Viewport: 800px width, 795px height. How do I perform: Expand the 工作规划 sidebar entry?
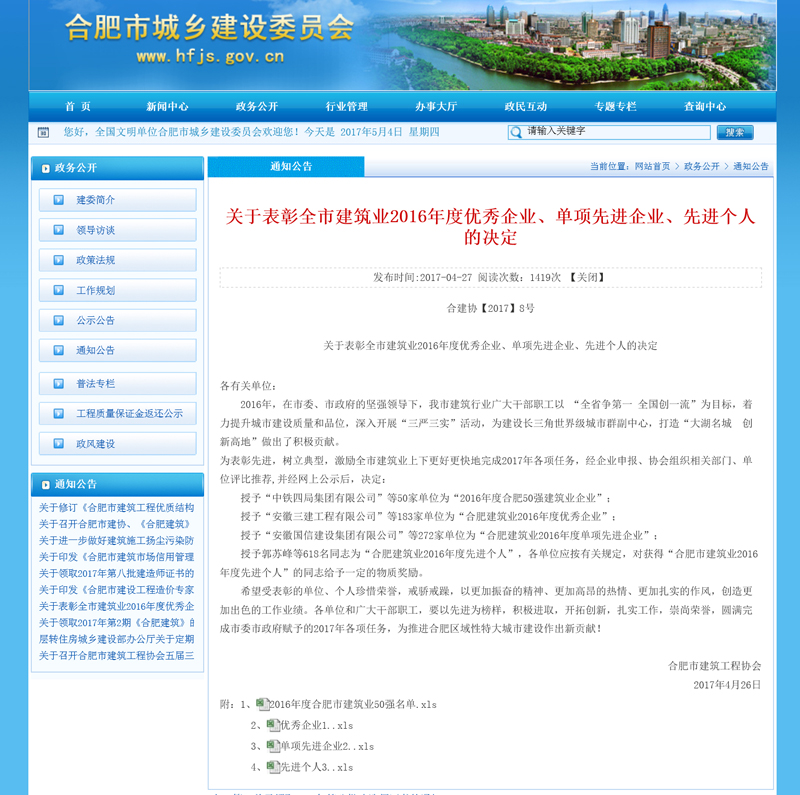click(x=96, y=290)
